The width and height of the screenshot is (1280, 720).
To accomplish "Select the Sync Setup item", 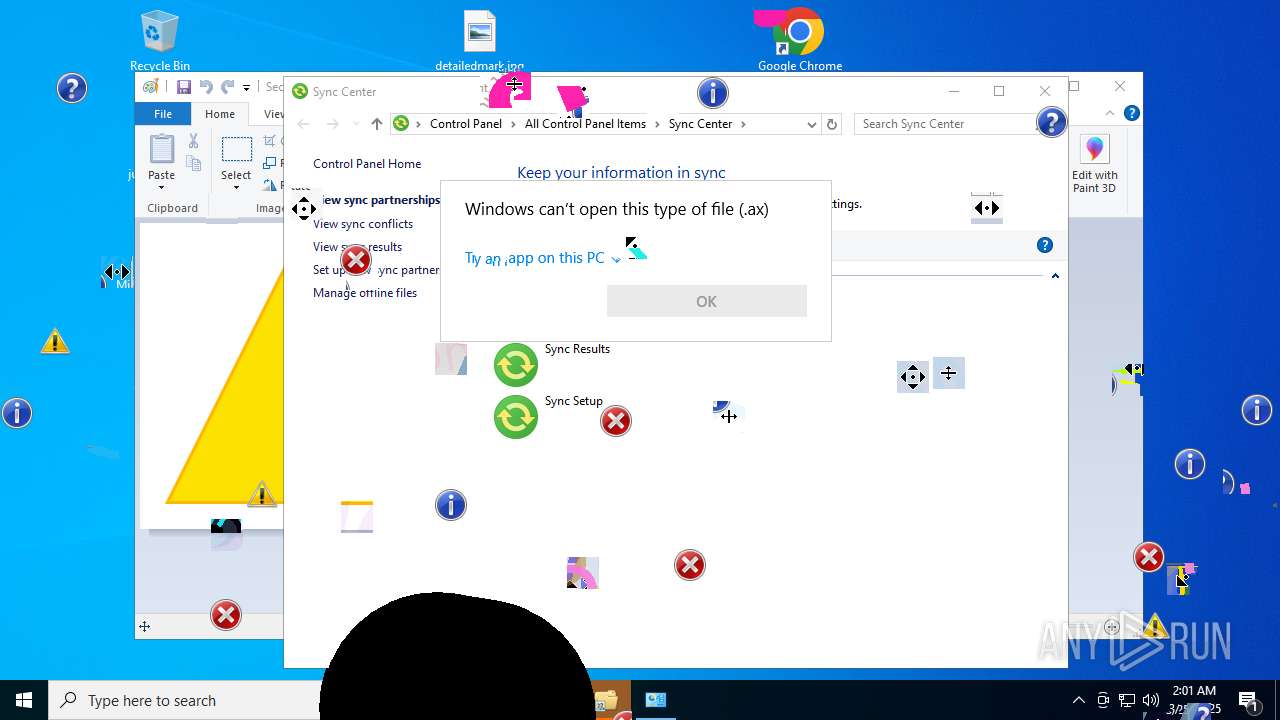I will [549, 416].
